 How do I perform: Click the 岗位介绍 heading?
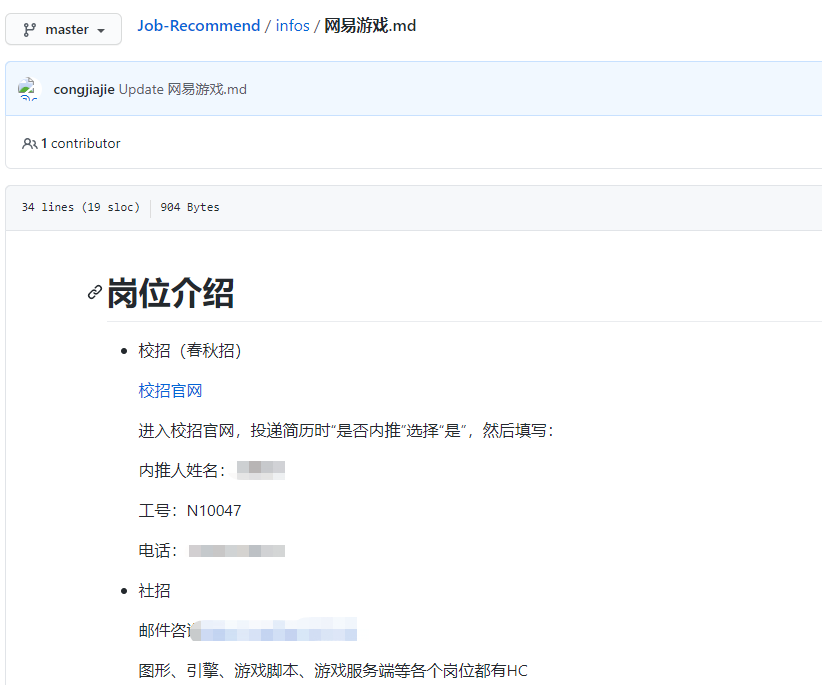pos(170,293)
